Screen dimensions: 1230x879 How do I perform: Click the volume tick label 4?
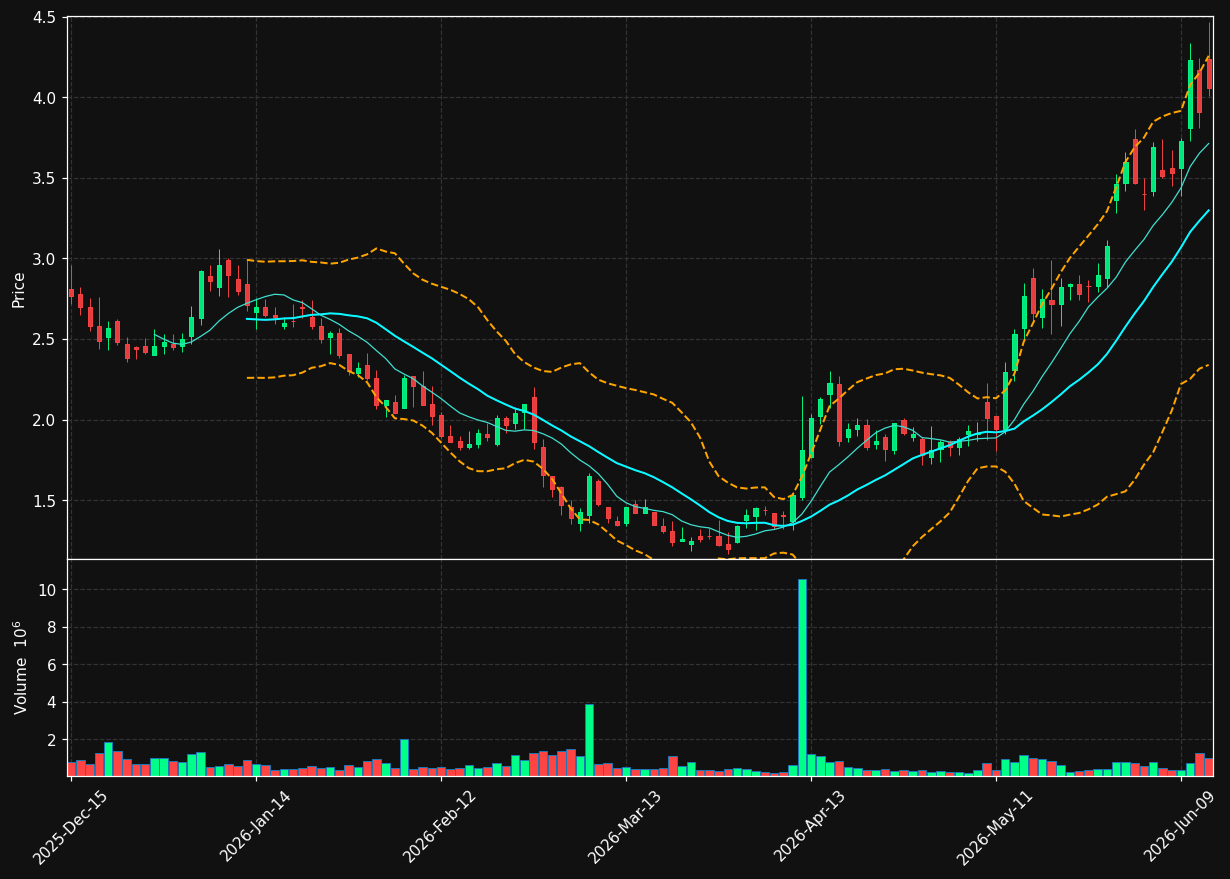[53, 703]
